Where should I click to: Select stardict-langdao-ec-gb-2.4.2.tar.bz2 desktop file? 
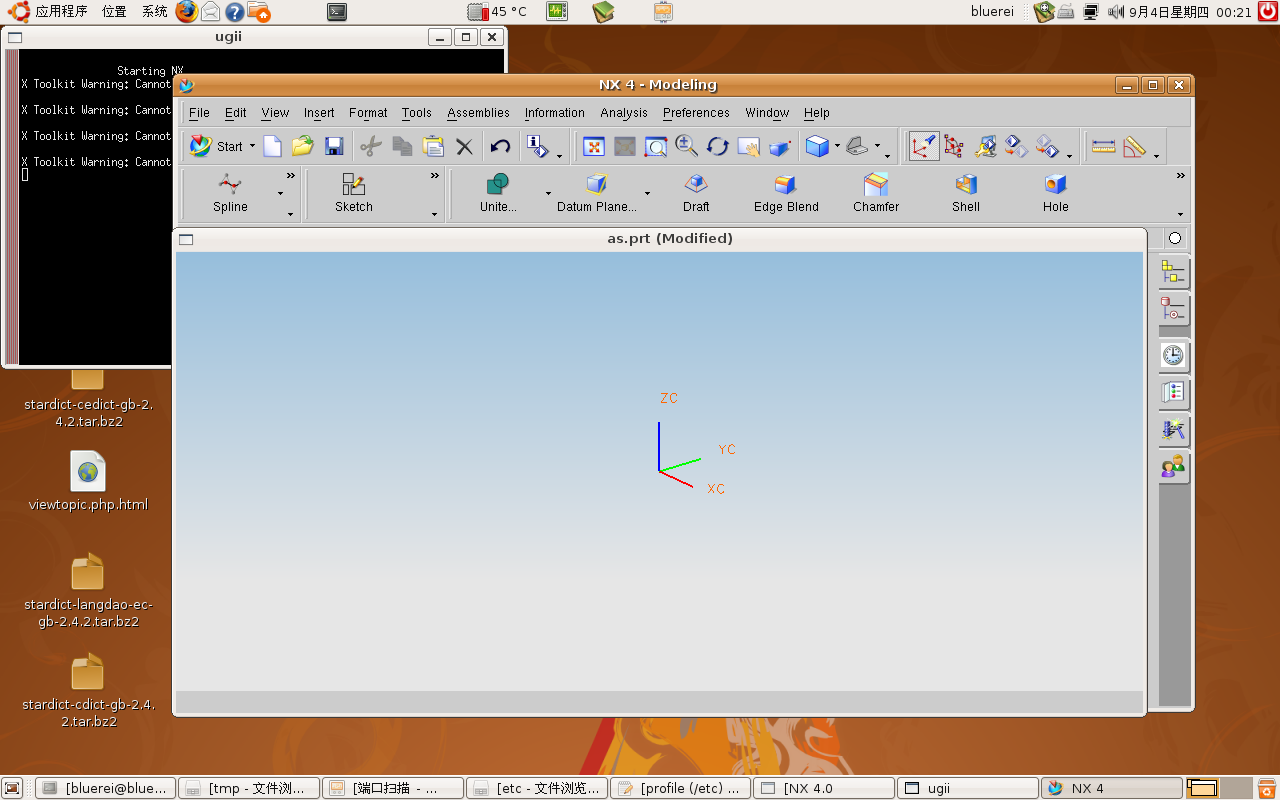(x=88, y=591)
